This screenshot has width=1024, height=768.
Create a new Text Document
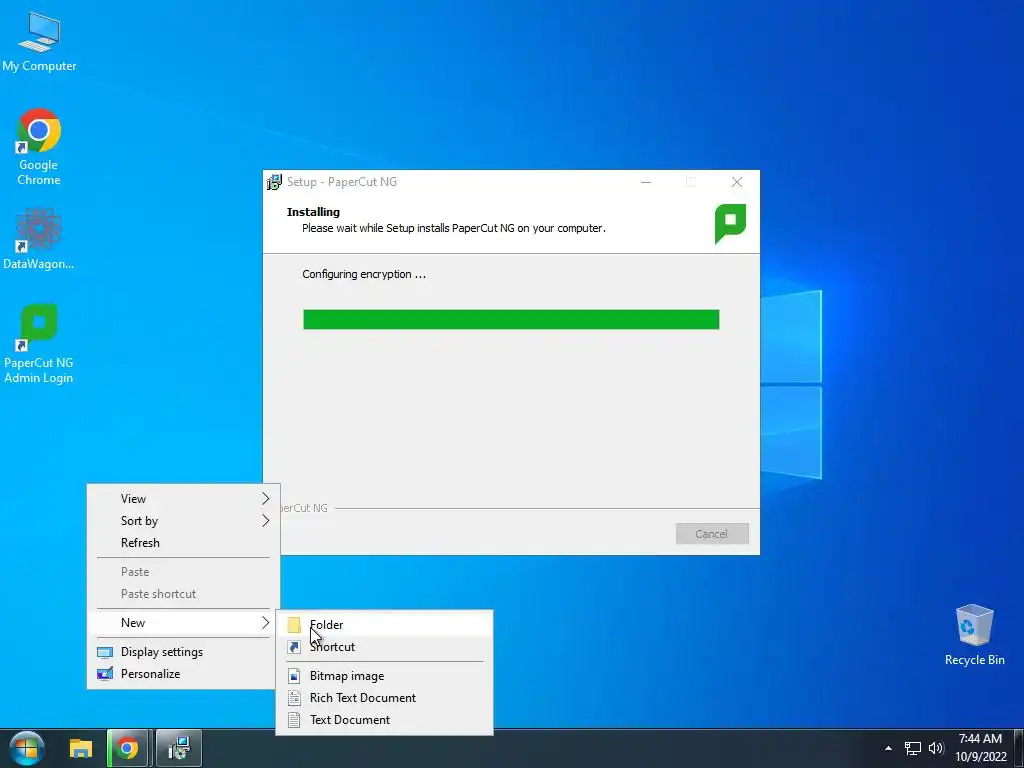tap(385, 720)
